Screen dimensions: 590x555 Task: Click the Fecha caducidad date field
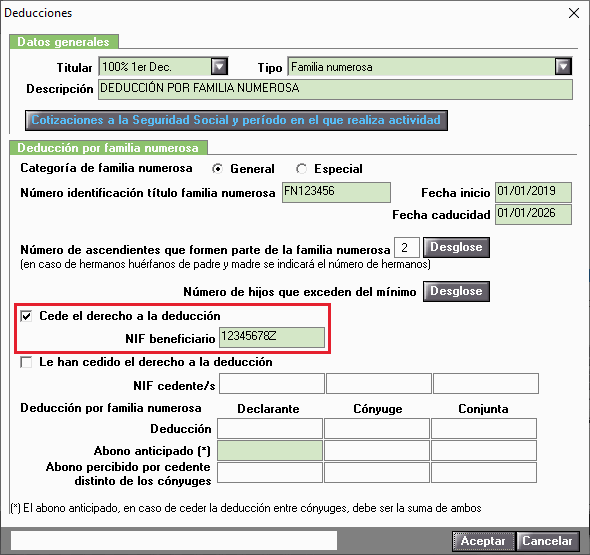[x=533, y=214]
